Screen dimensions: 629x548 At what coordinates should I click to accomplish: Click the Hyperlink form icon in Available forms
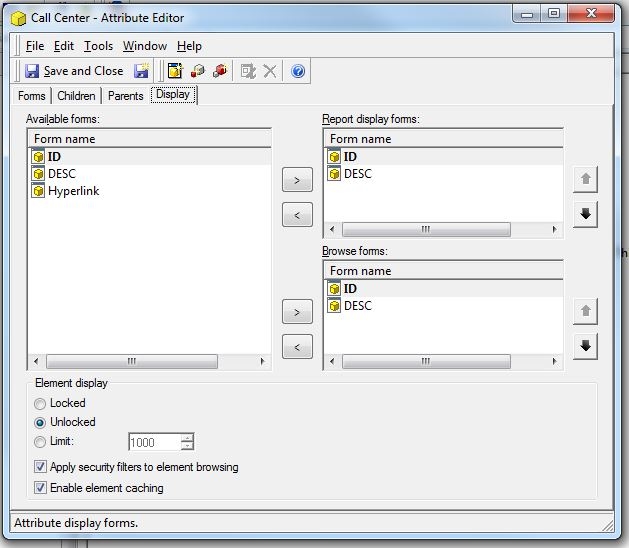[39, 191]
